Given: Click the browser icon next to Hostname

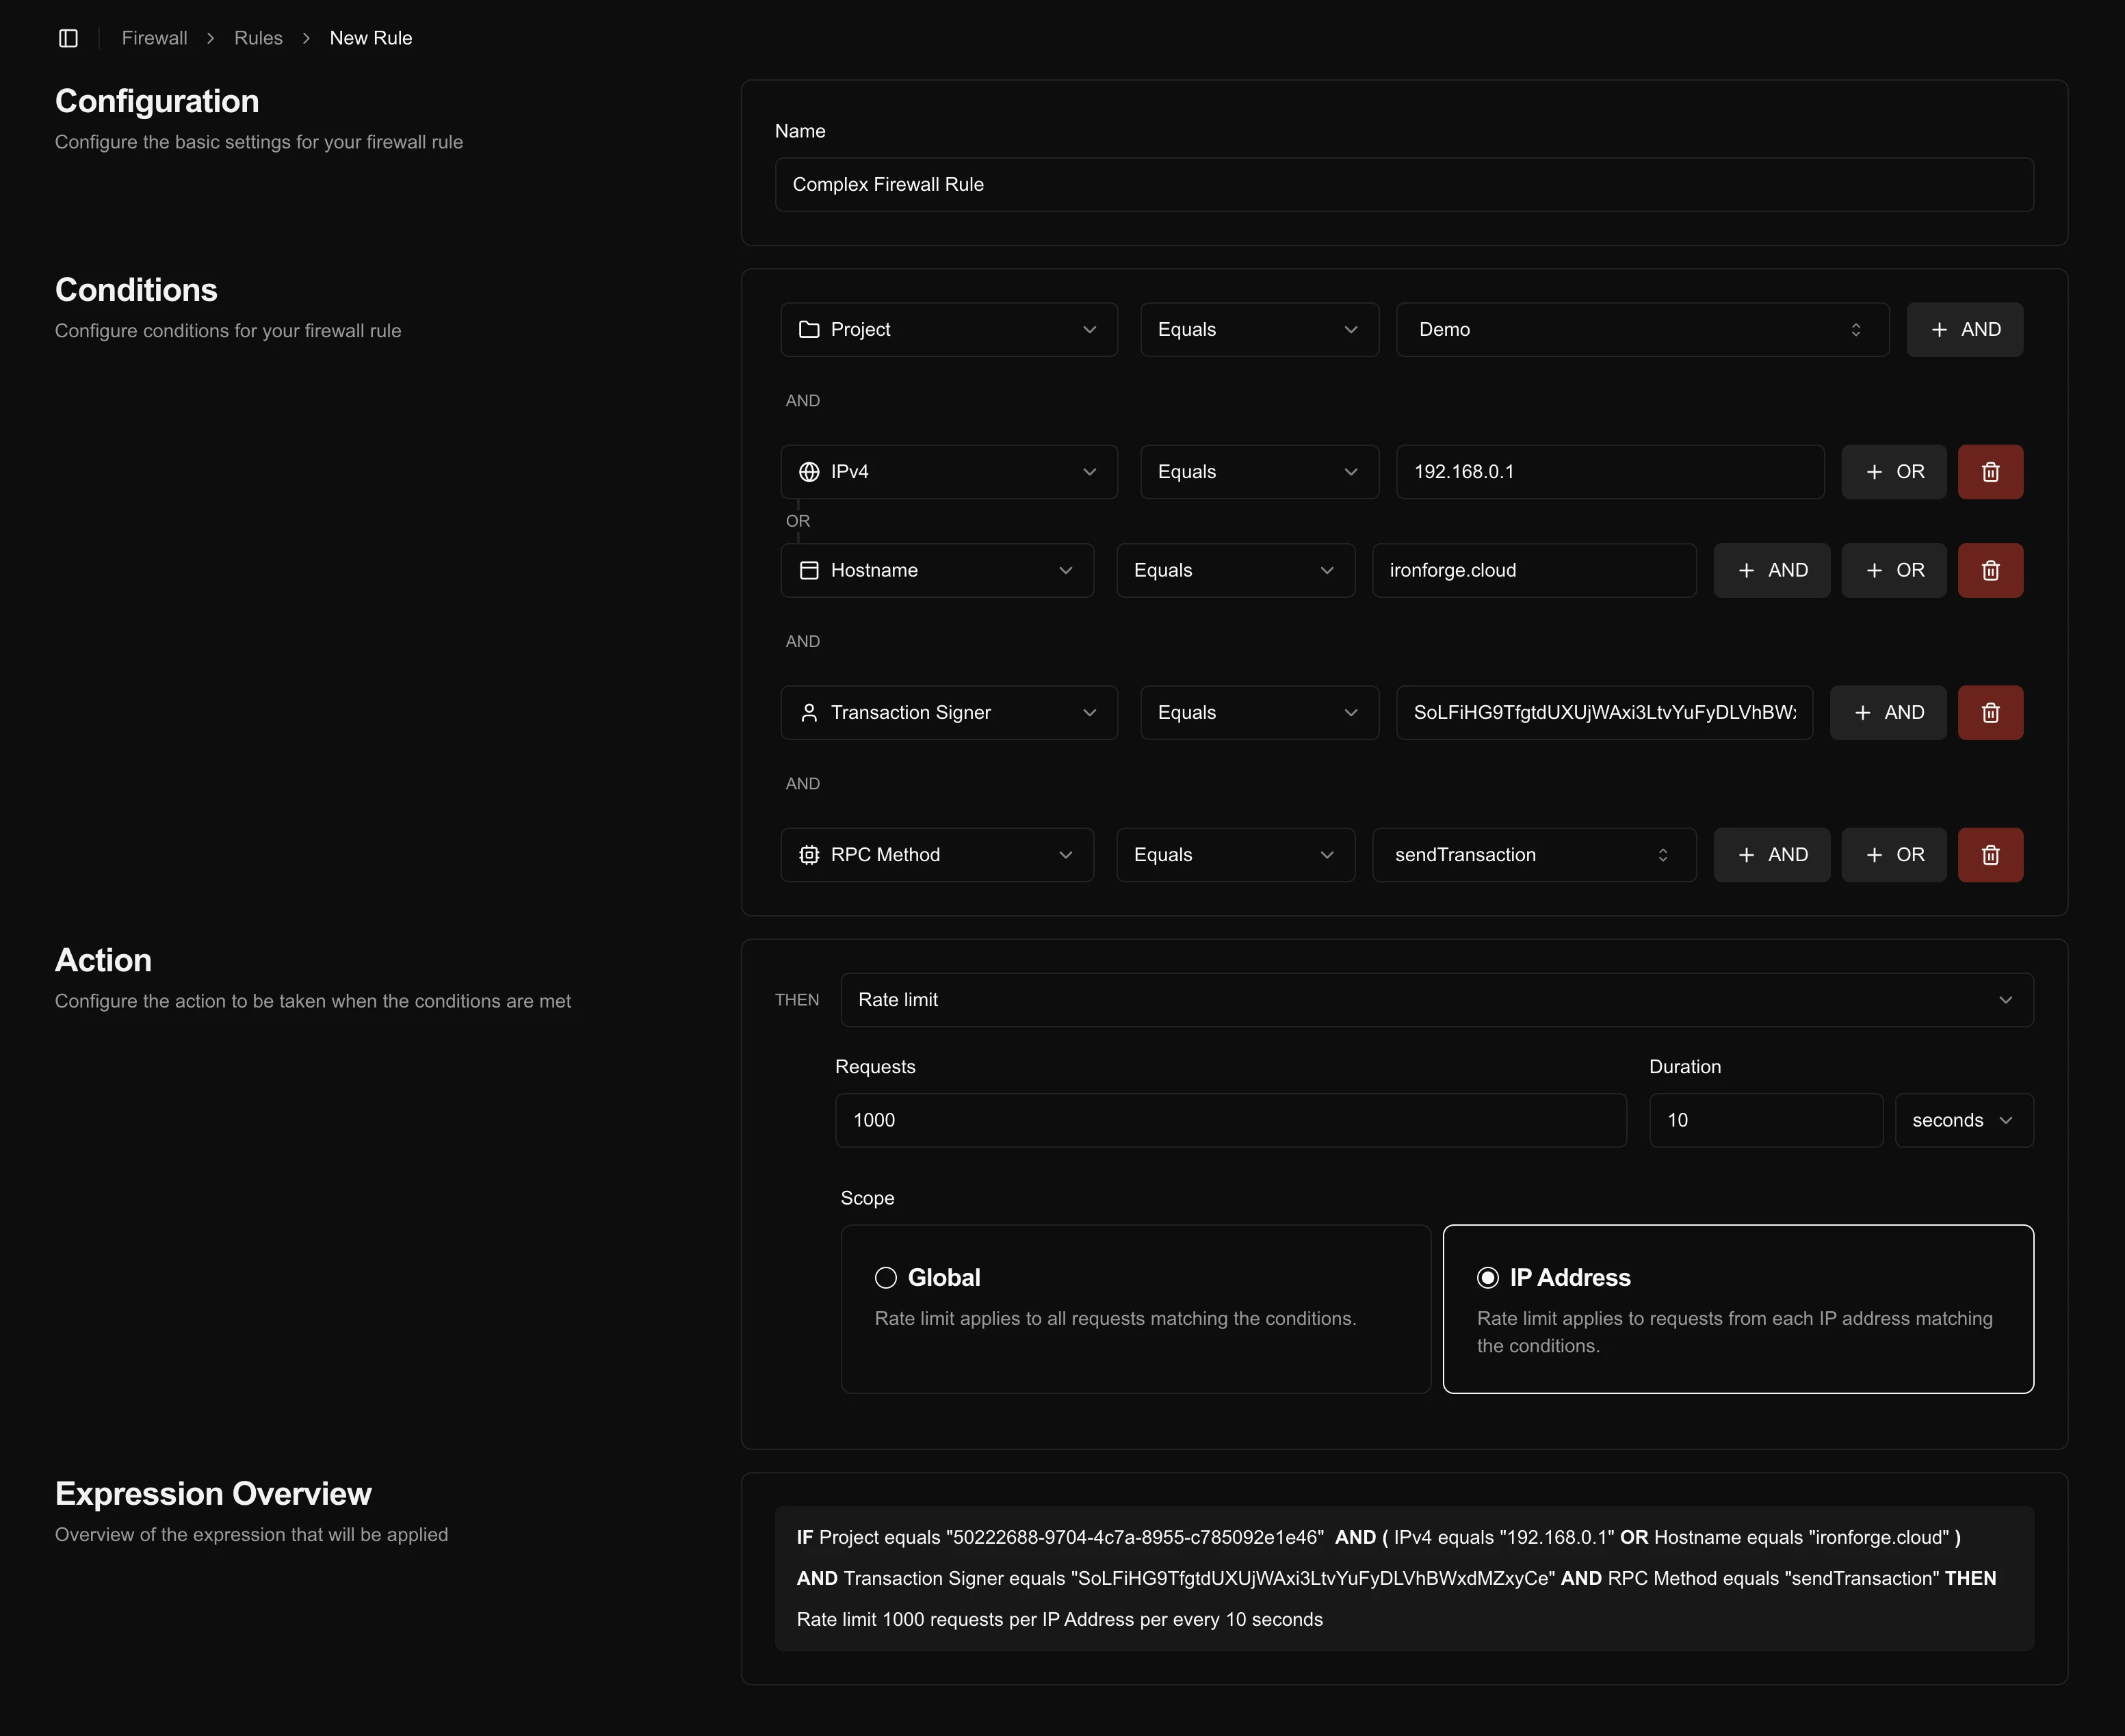Looking at the screenshot, I should point(810,570).
